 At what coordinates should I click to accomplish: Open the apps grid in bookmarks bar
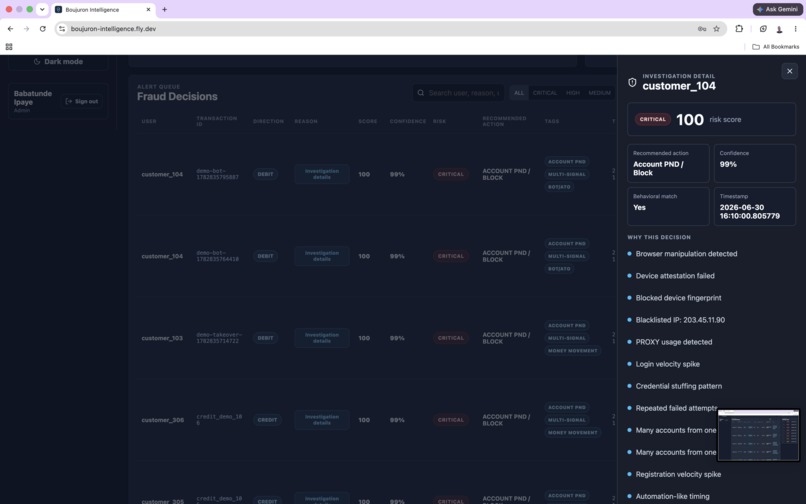9,47
